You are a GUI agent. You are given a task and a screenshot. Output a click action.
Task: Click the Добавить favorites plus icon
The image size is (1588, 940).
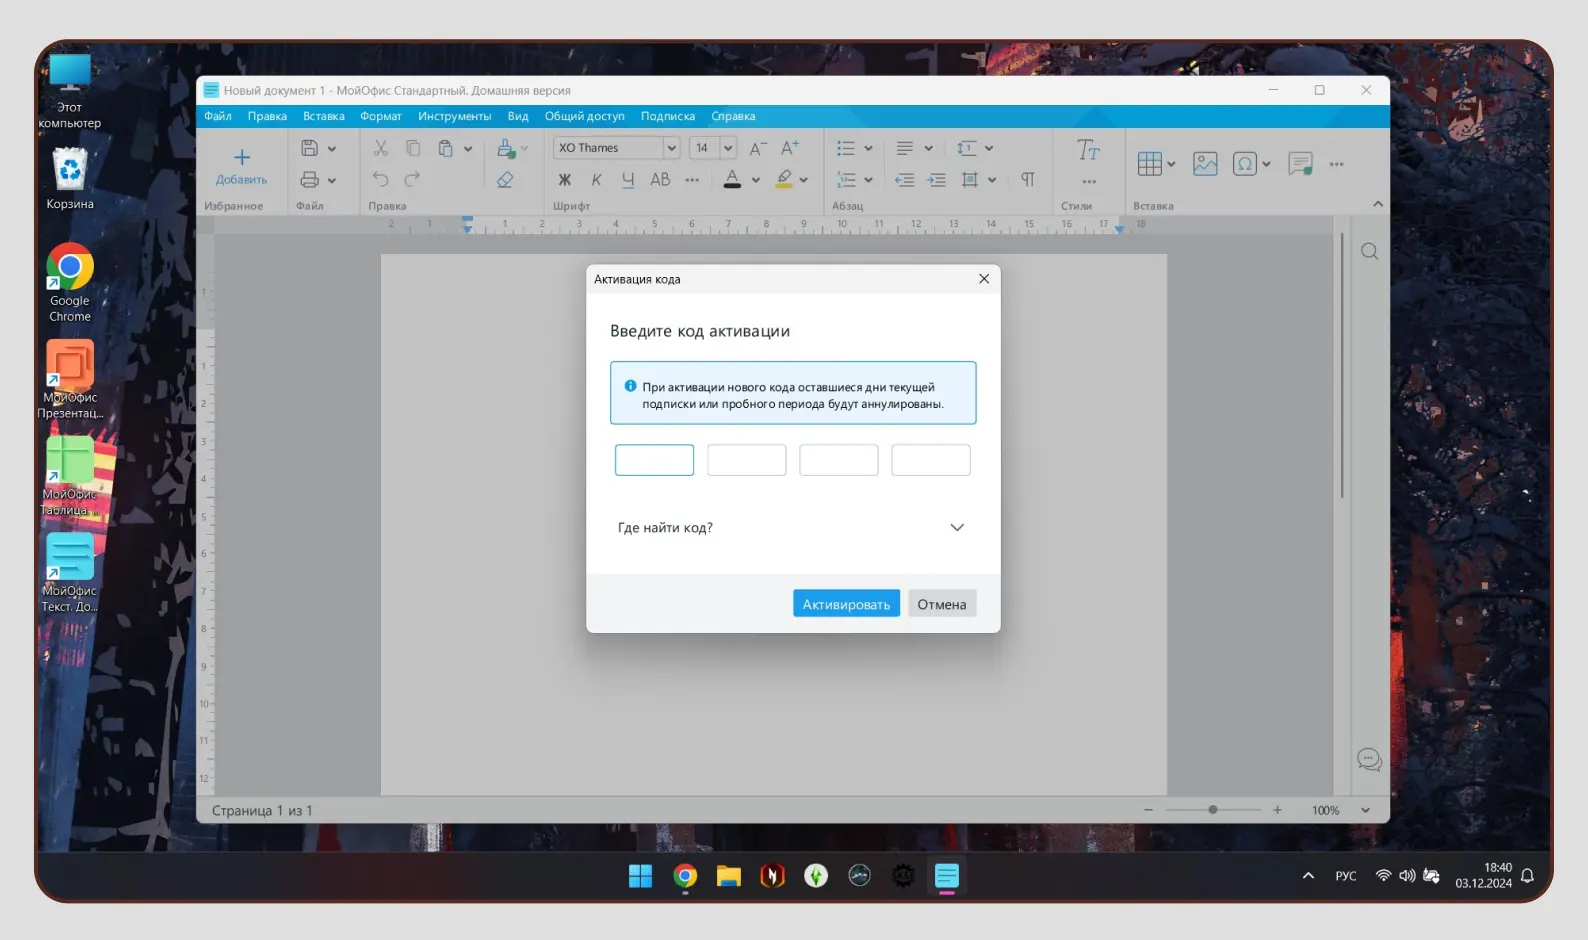(242, 157)
